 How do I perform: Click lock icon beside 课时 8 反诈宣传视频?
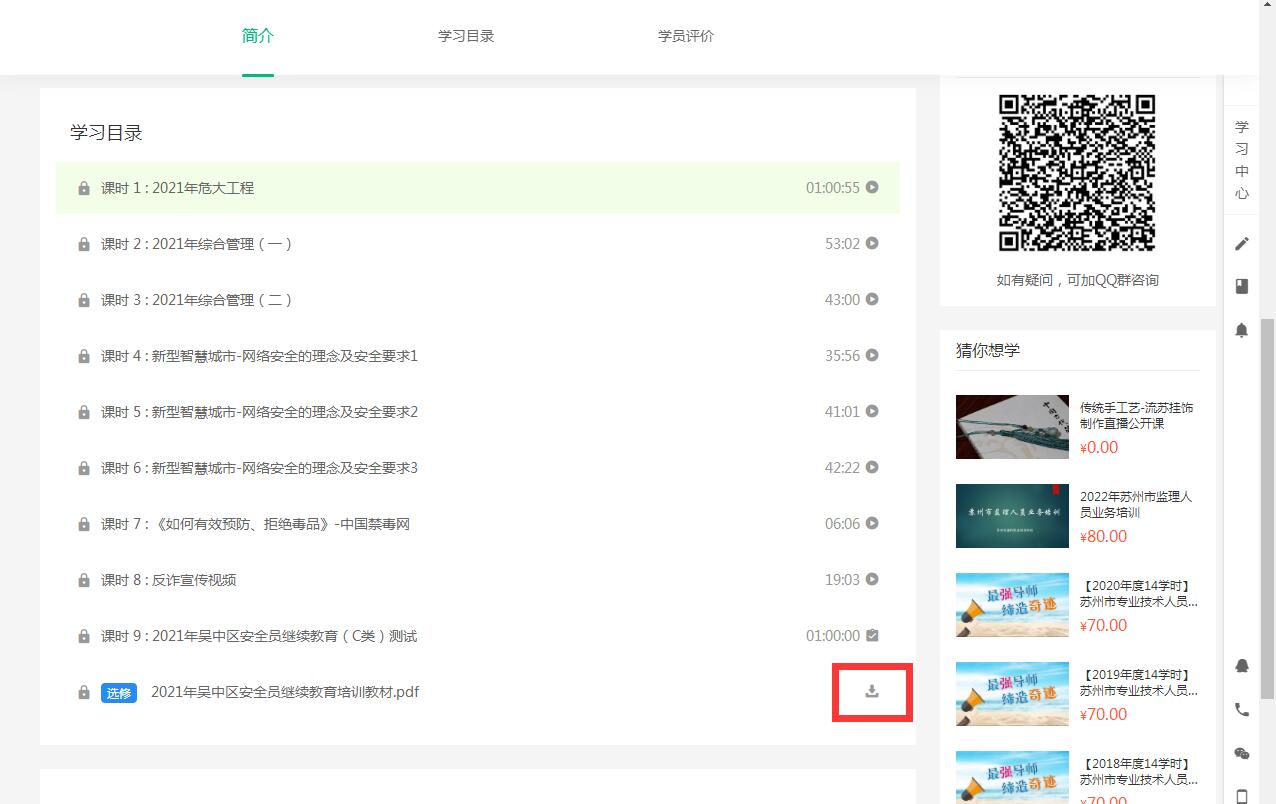pyautogui.click(x=84, y=580)
